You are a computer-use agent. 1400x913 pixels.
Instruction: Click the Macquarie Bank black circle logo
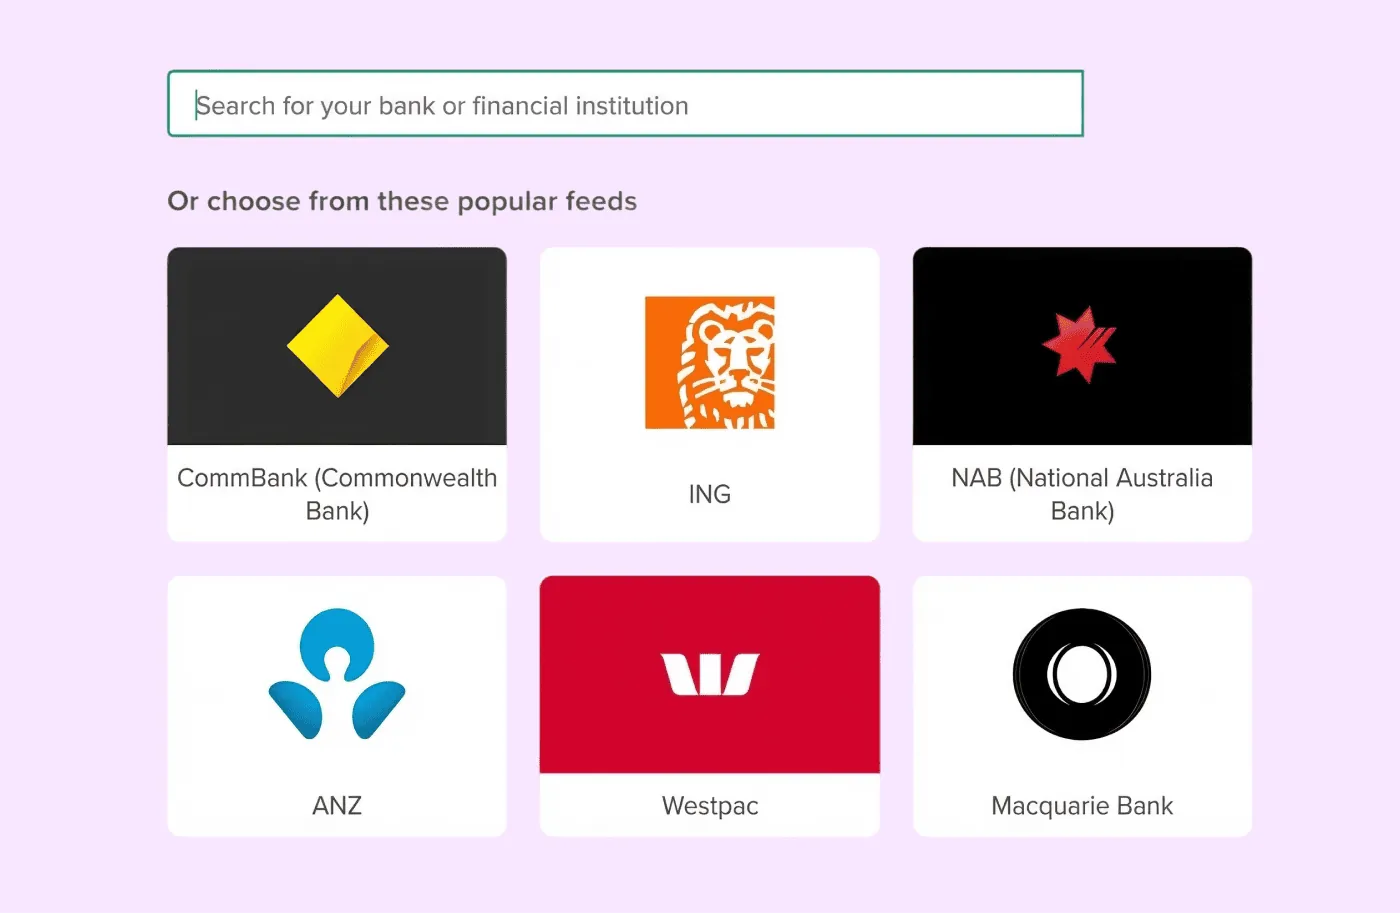[1081, 673]
